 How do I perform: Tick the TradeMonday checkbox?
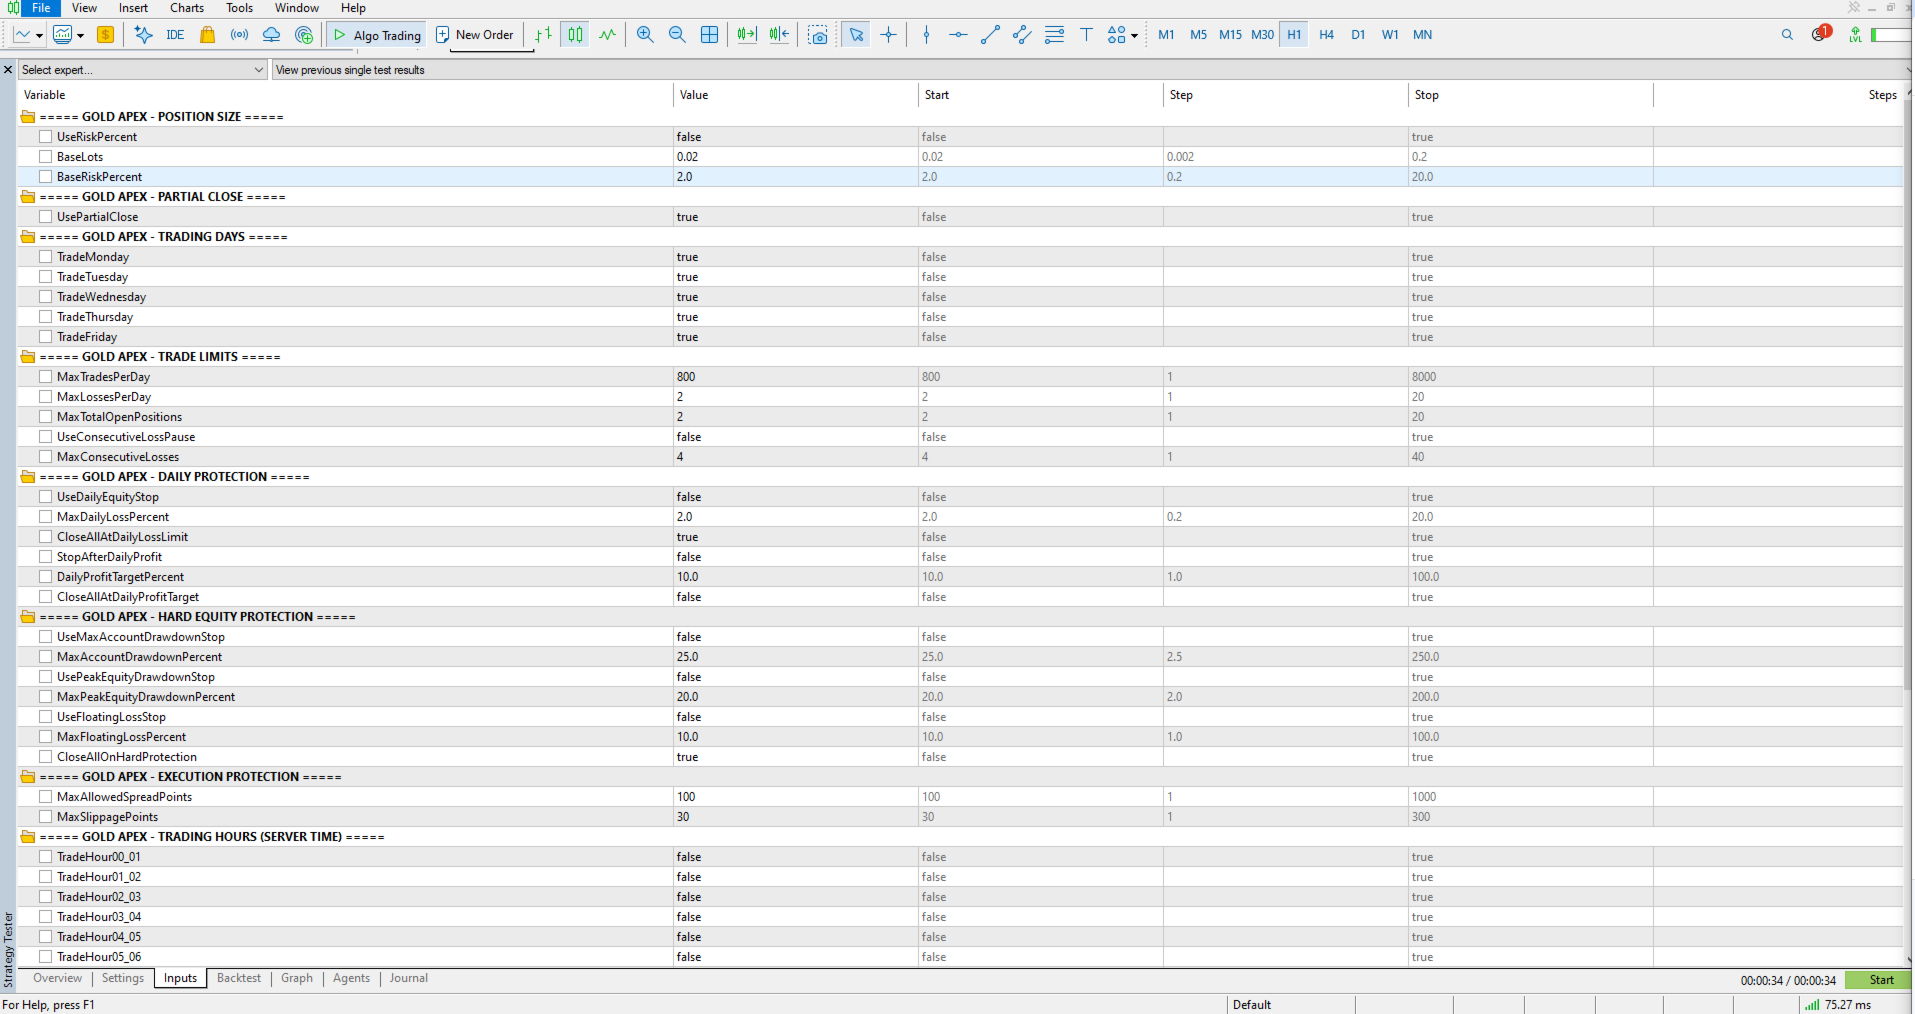pyautogui.click(x=45, y=257)
